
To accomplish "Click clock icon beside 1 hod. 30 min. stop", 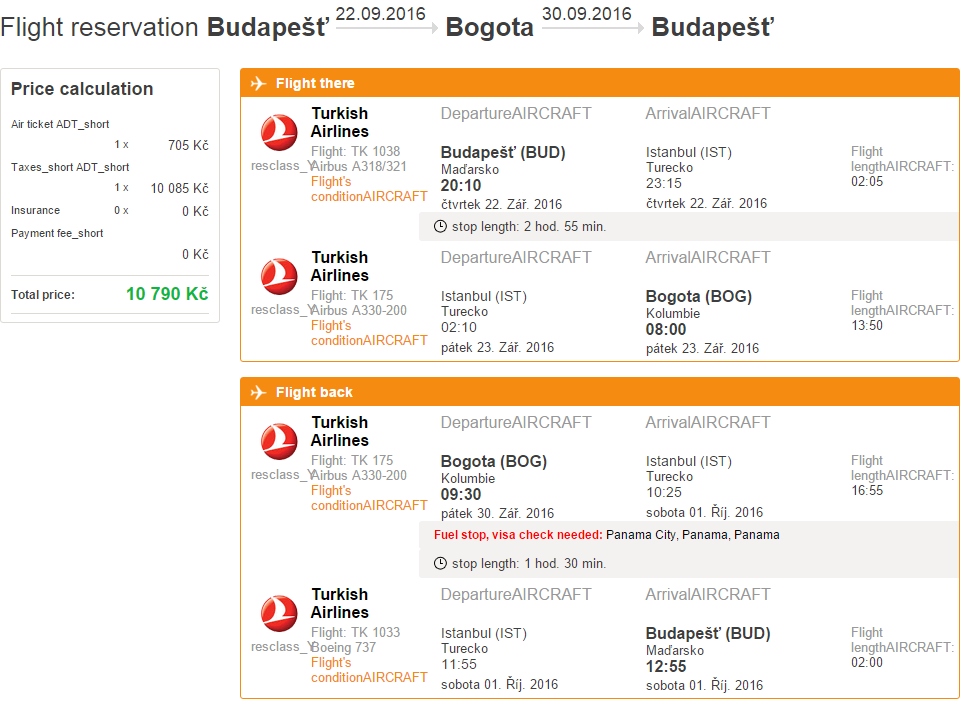I will click(440, 563).
